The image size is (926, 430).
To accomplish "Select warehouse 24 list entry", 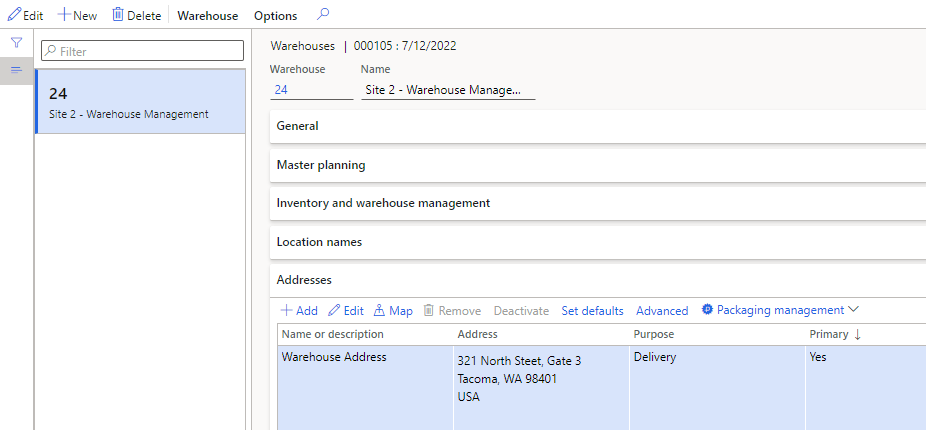I will [141, 102].
